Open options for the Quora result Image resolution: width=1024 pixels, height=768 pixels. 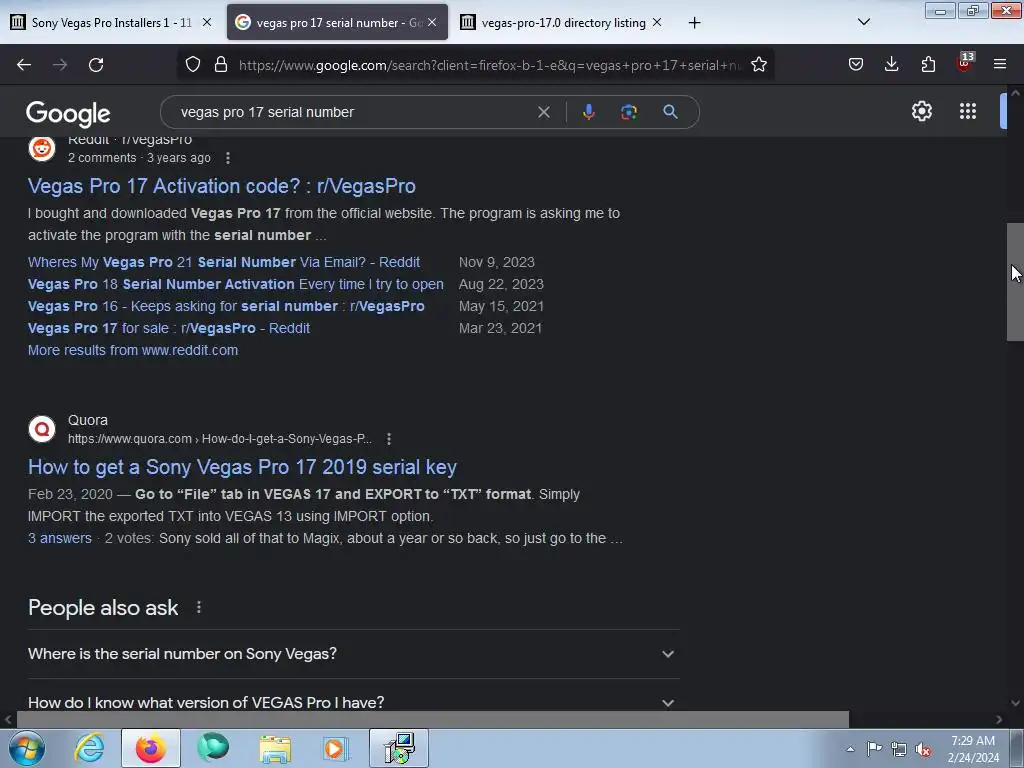click(389, 439)
